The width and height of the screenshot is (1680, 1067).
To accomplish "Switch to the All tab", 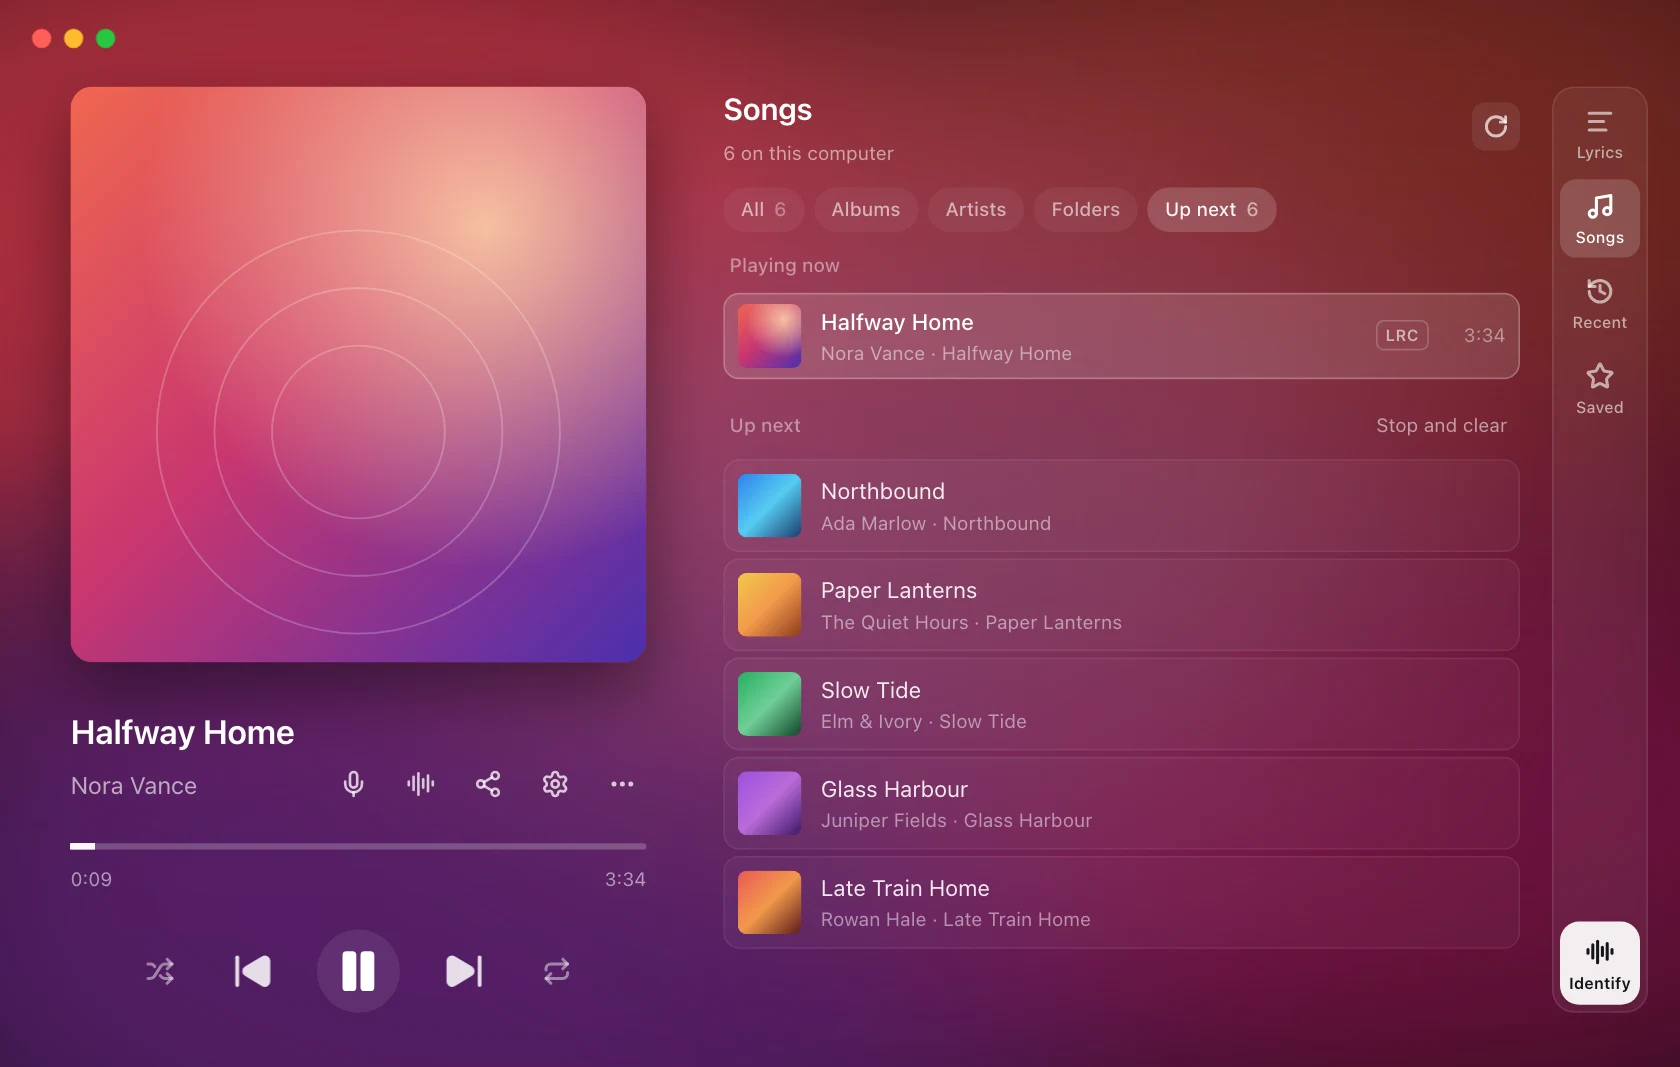I will click(763, 210).
